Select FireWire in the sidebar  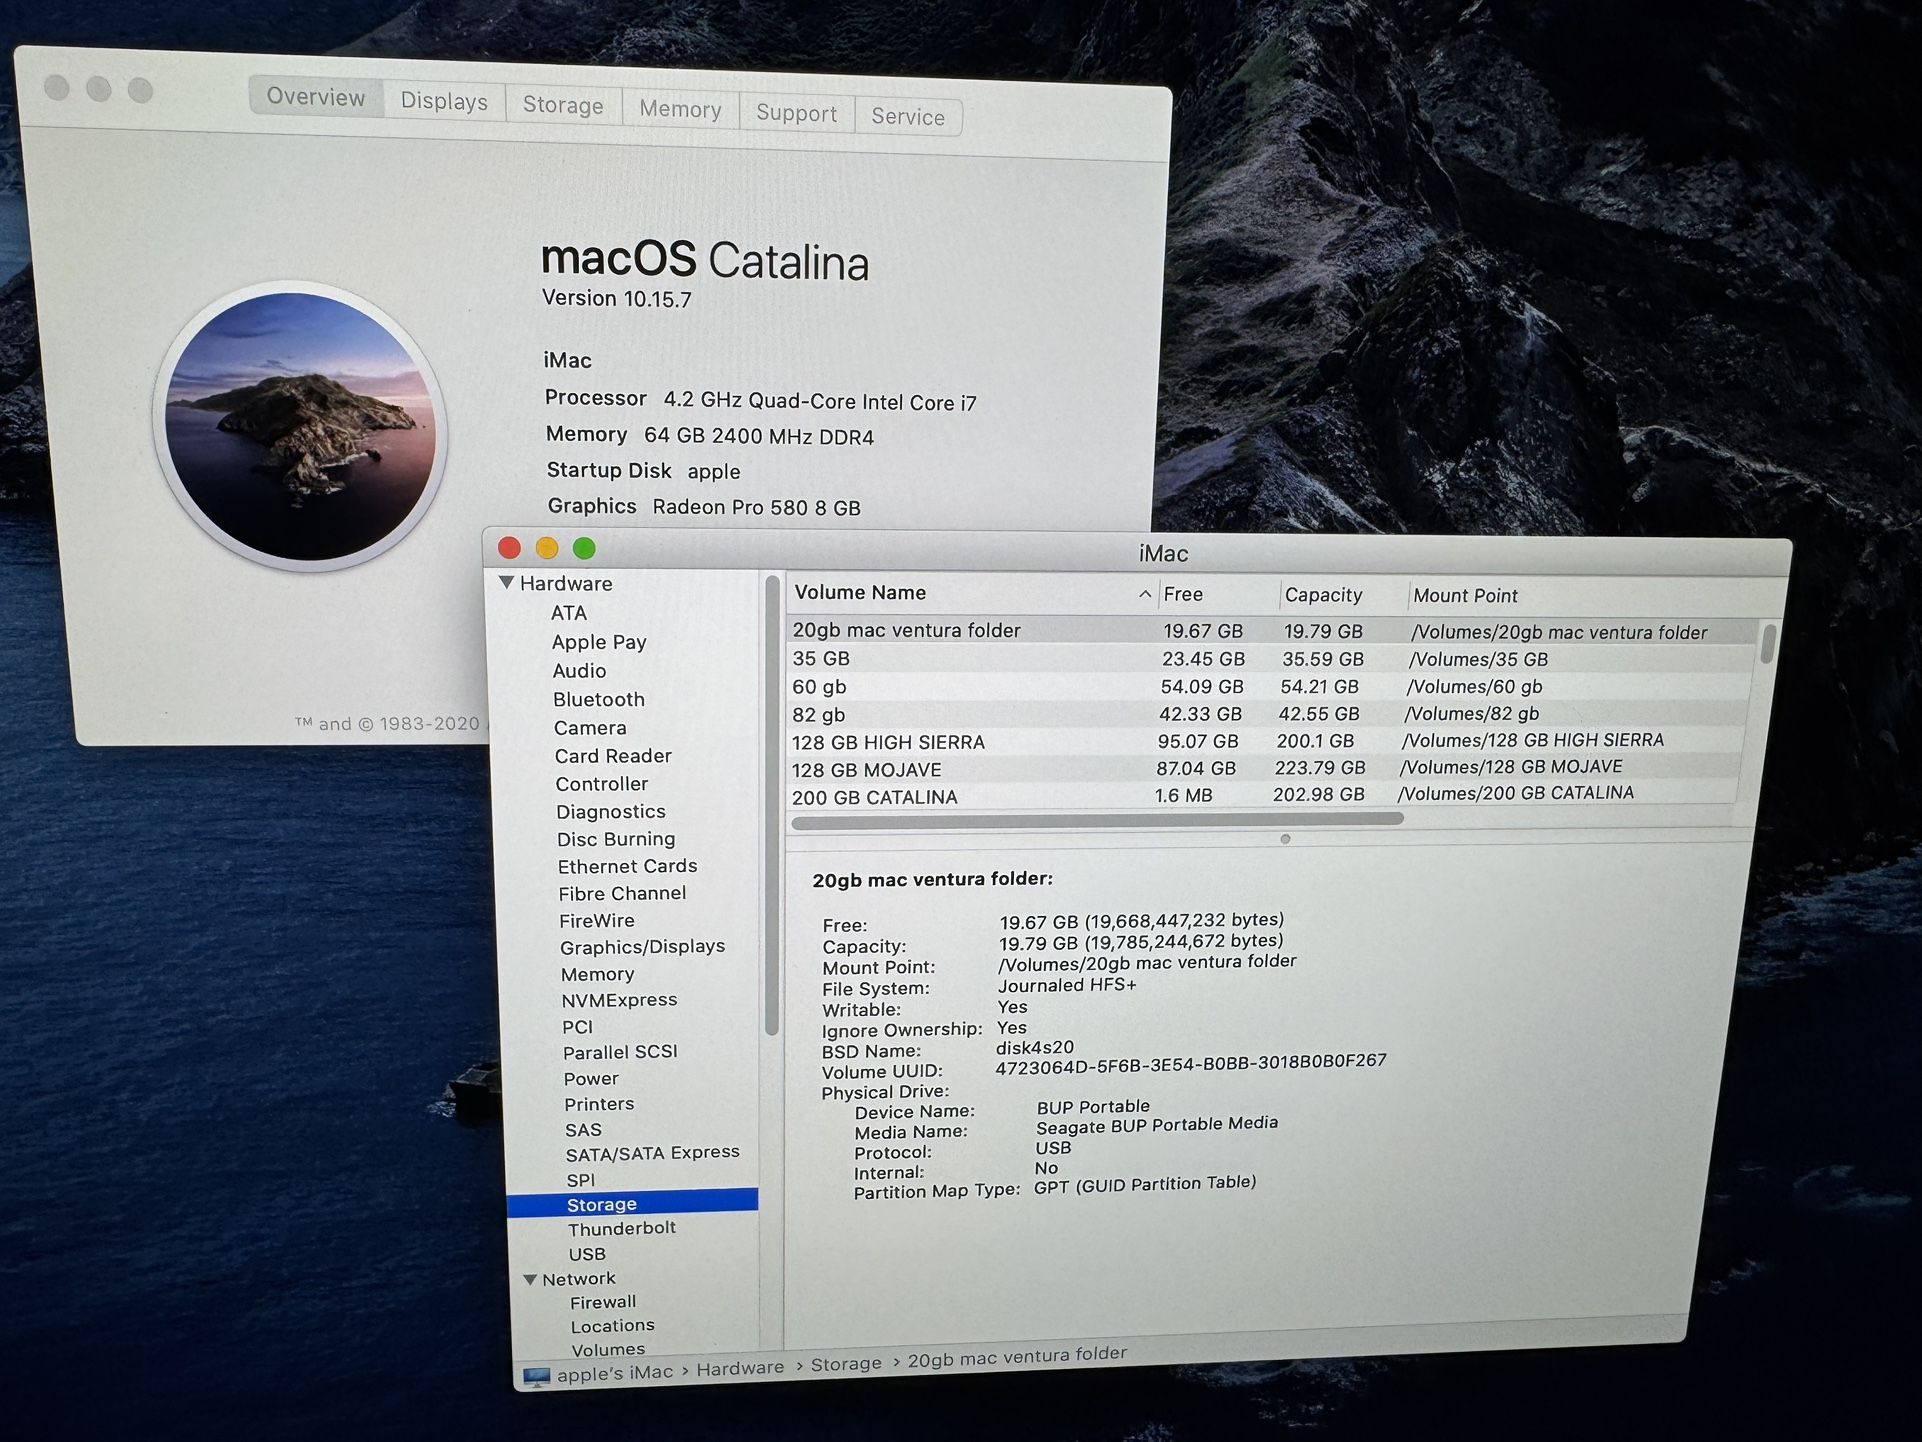[596, 920]
